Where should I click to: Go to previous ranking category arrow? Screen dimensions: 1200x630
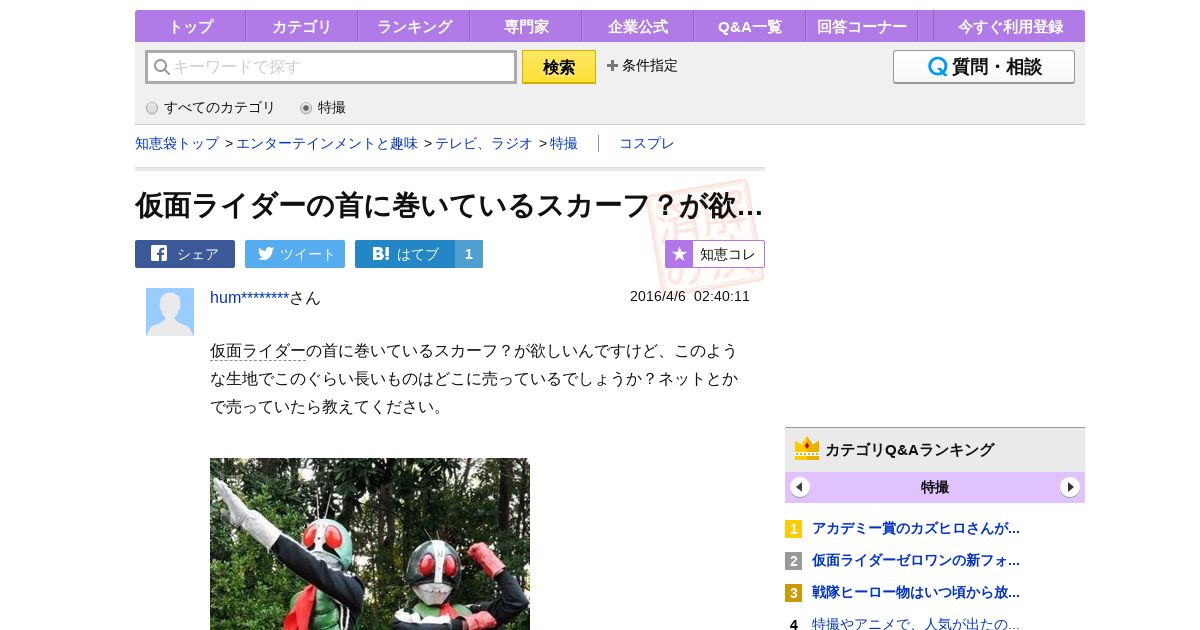pyautogui.click(x=800, y=487)
